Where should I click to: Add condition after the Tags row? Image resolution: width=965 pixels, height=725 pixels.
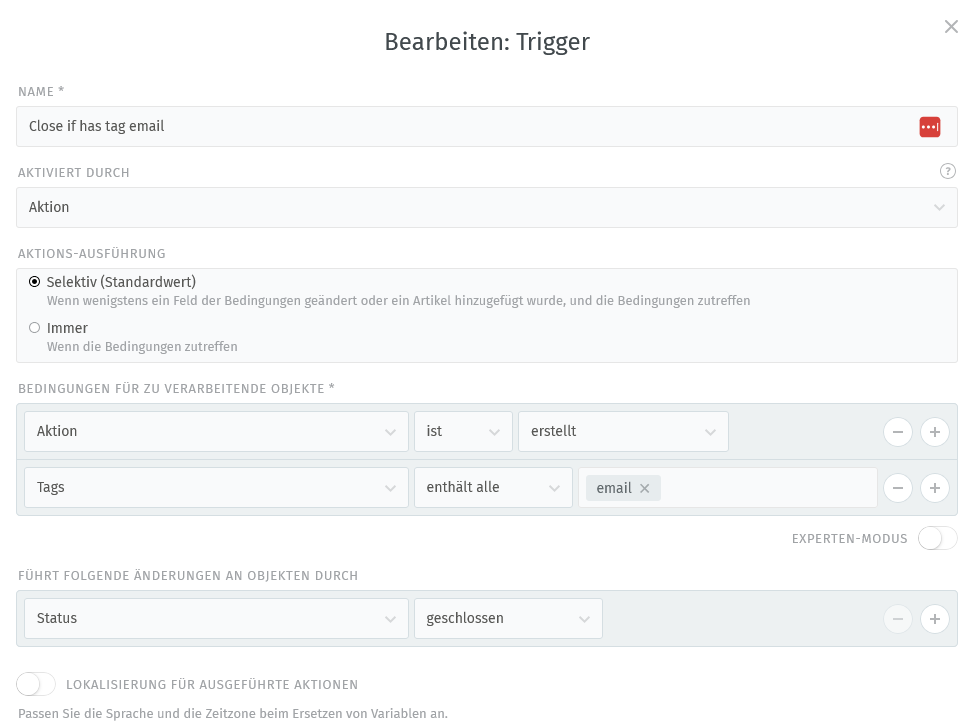coord(934,488)
